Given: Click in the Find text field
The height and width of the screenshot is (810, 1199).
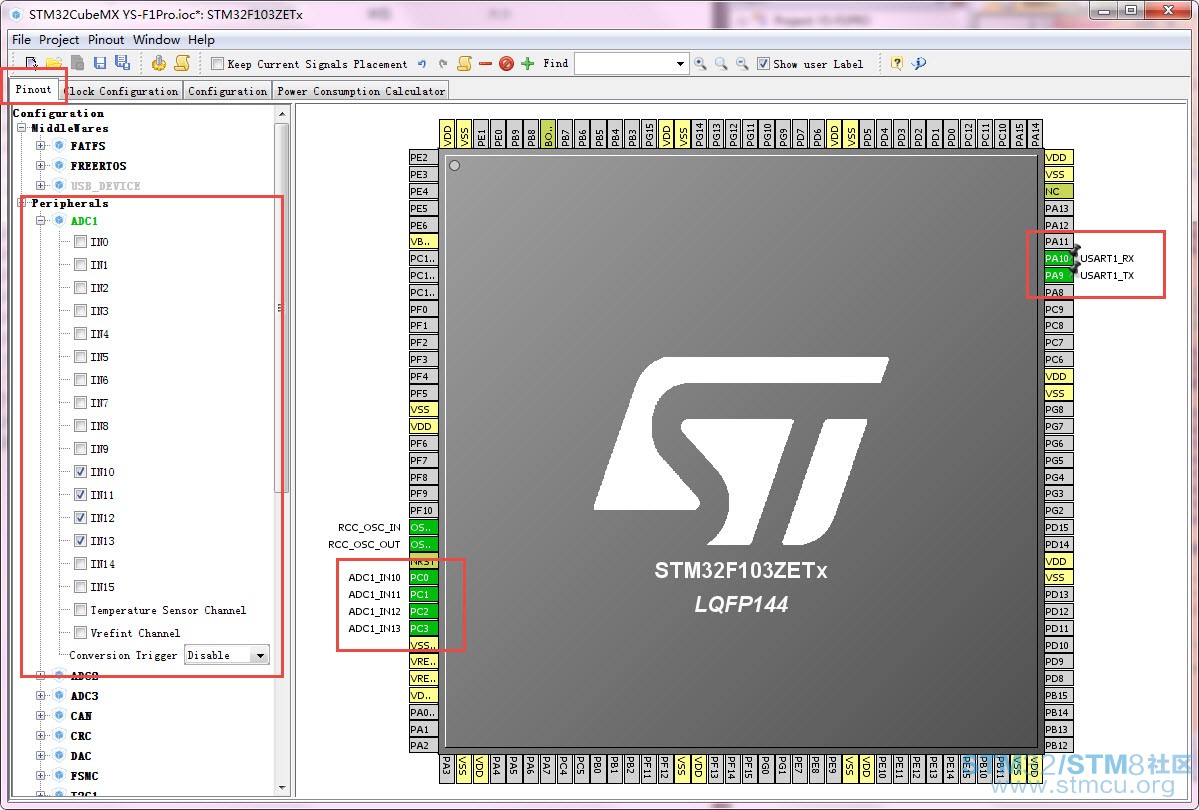Looking at the screenshot, I should click(623, 64).
